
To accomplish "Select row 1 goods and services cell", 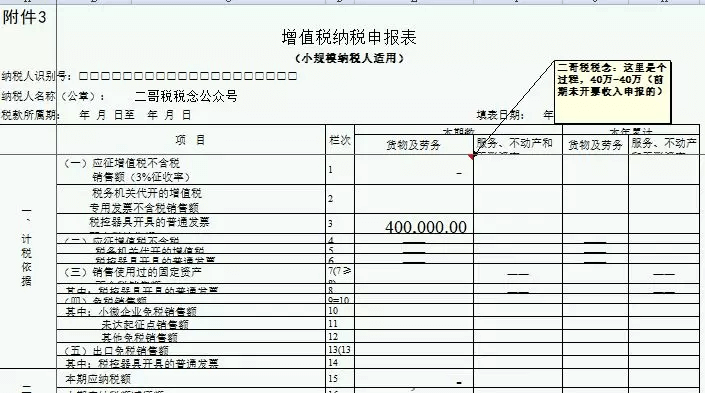I will click(414, 170).
